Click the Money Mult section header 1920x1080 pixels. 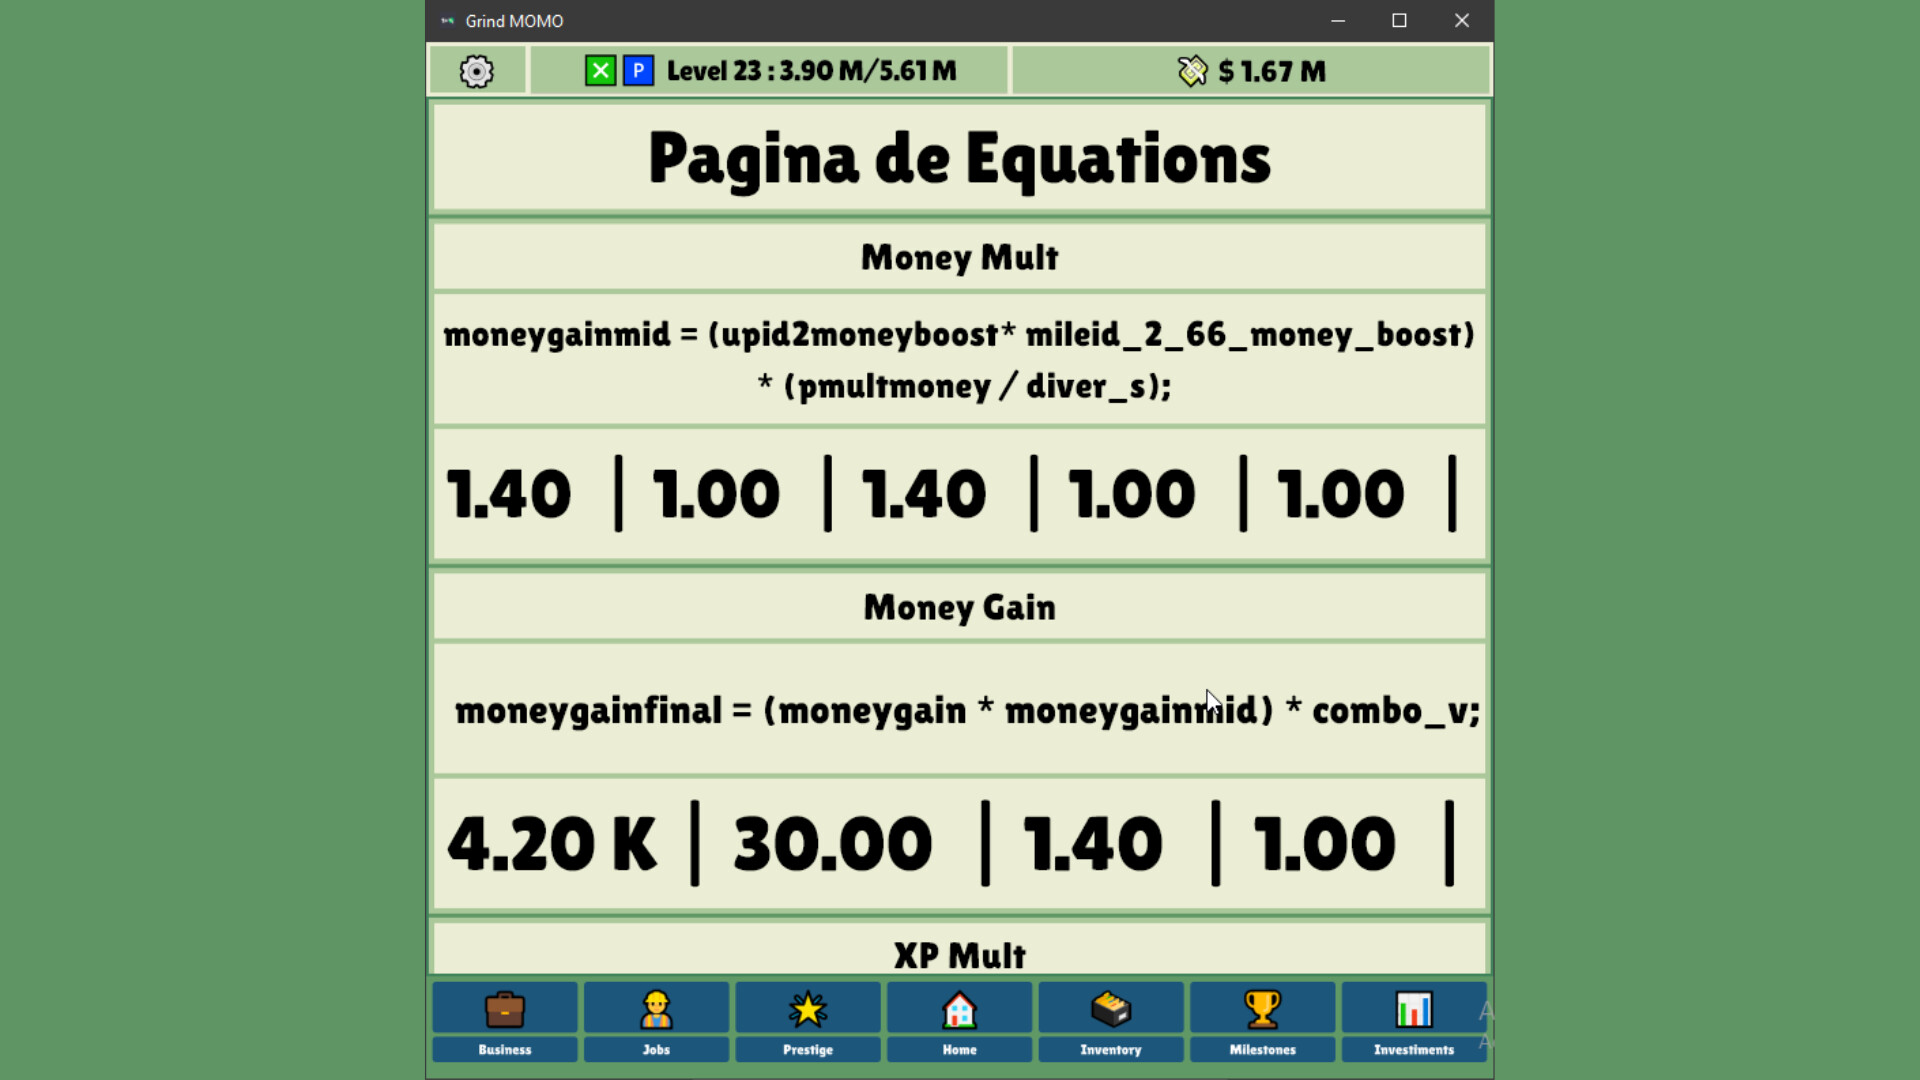pos(959,258)
